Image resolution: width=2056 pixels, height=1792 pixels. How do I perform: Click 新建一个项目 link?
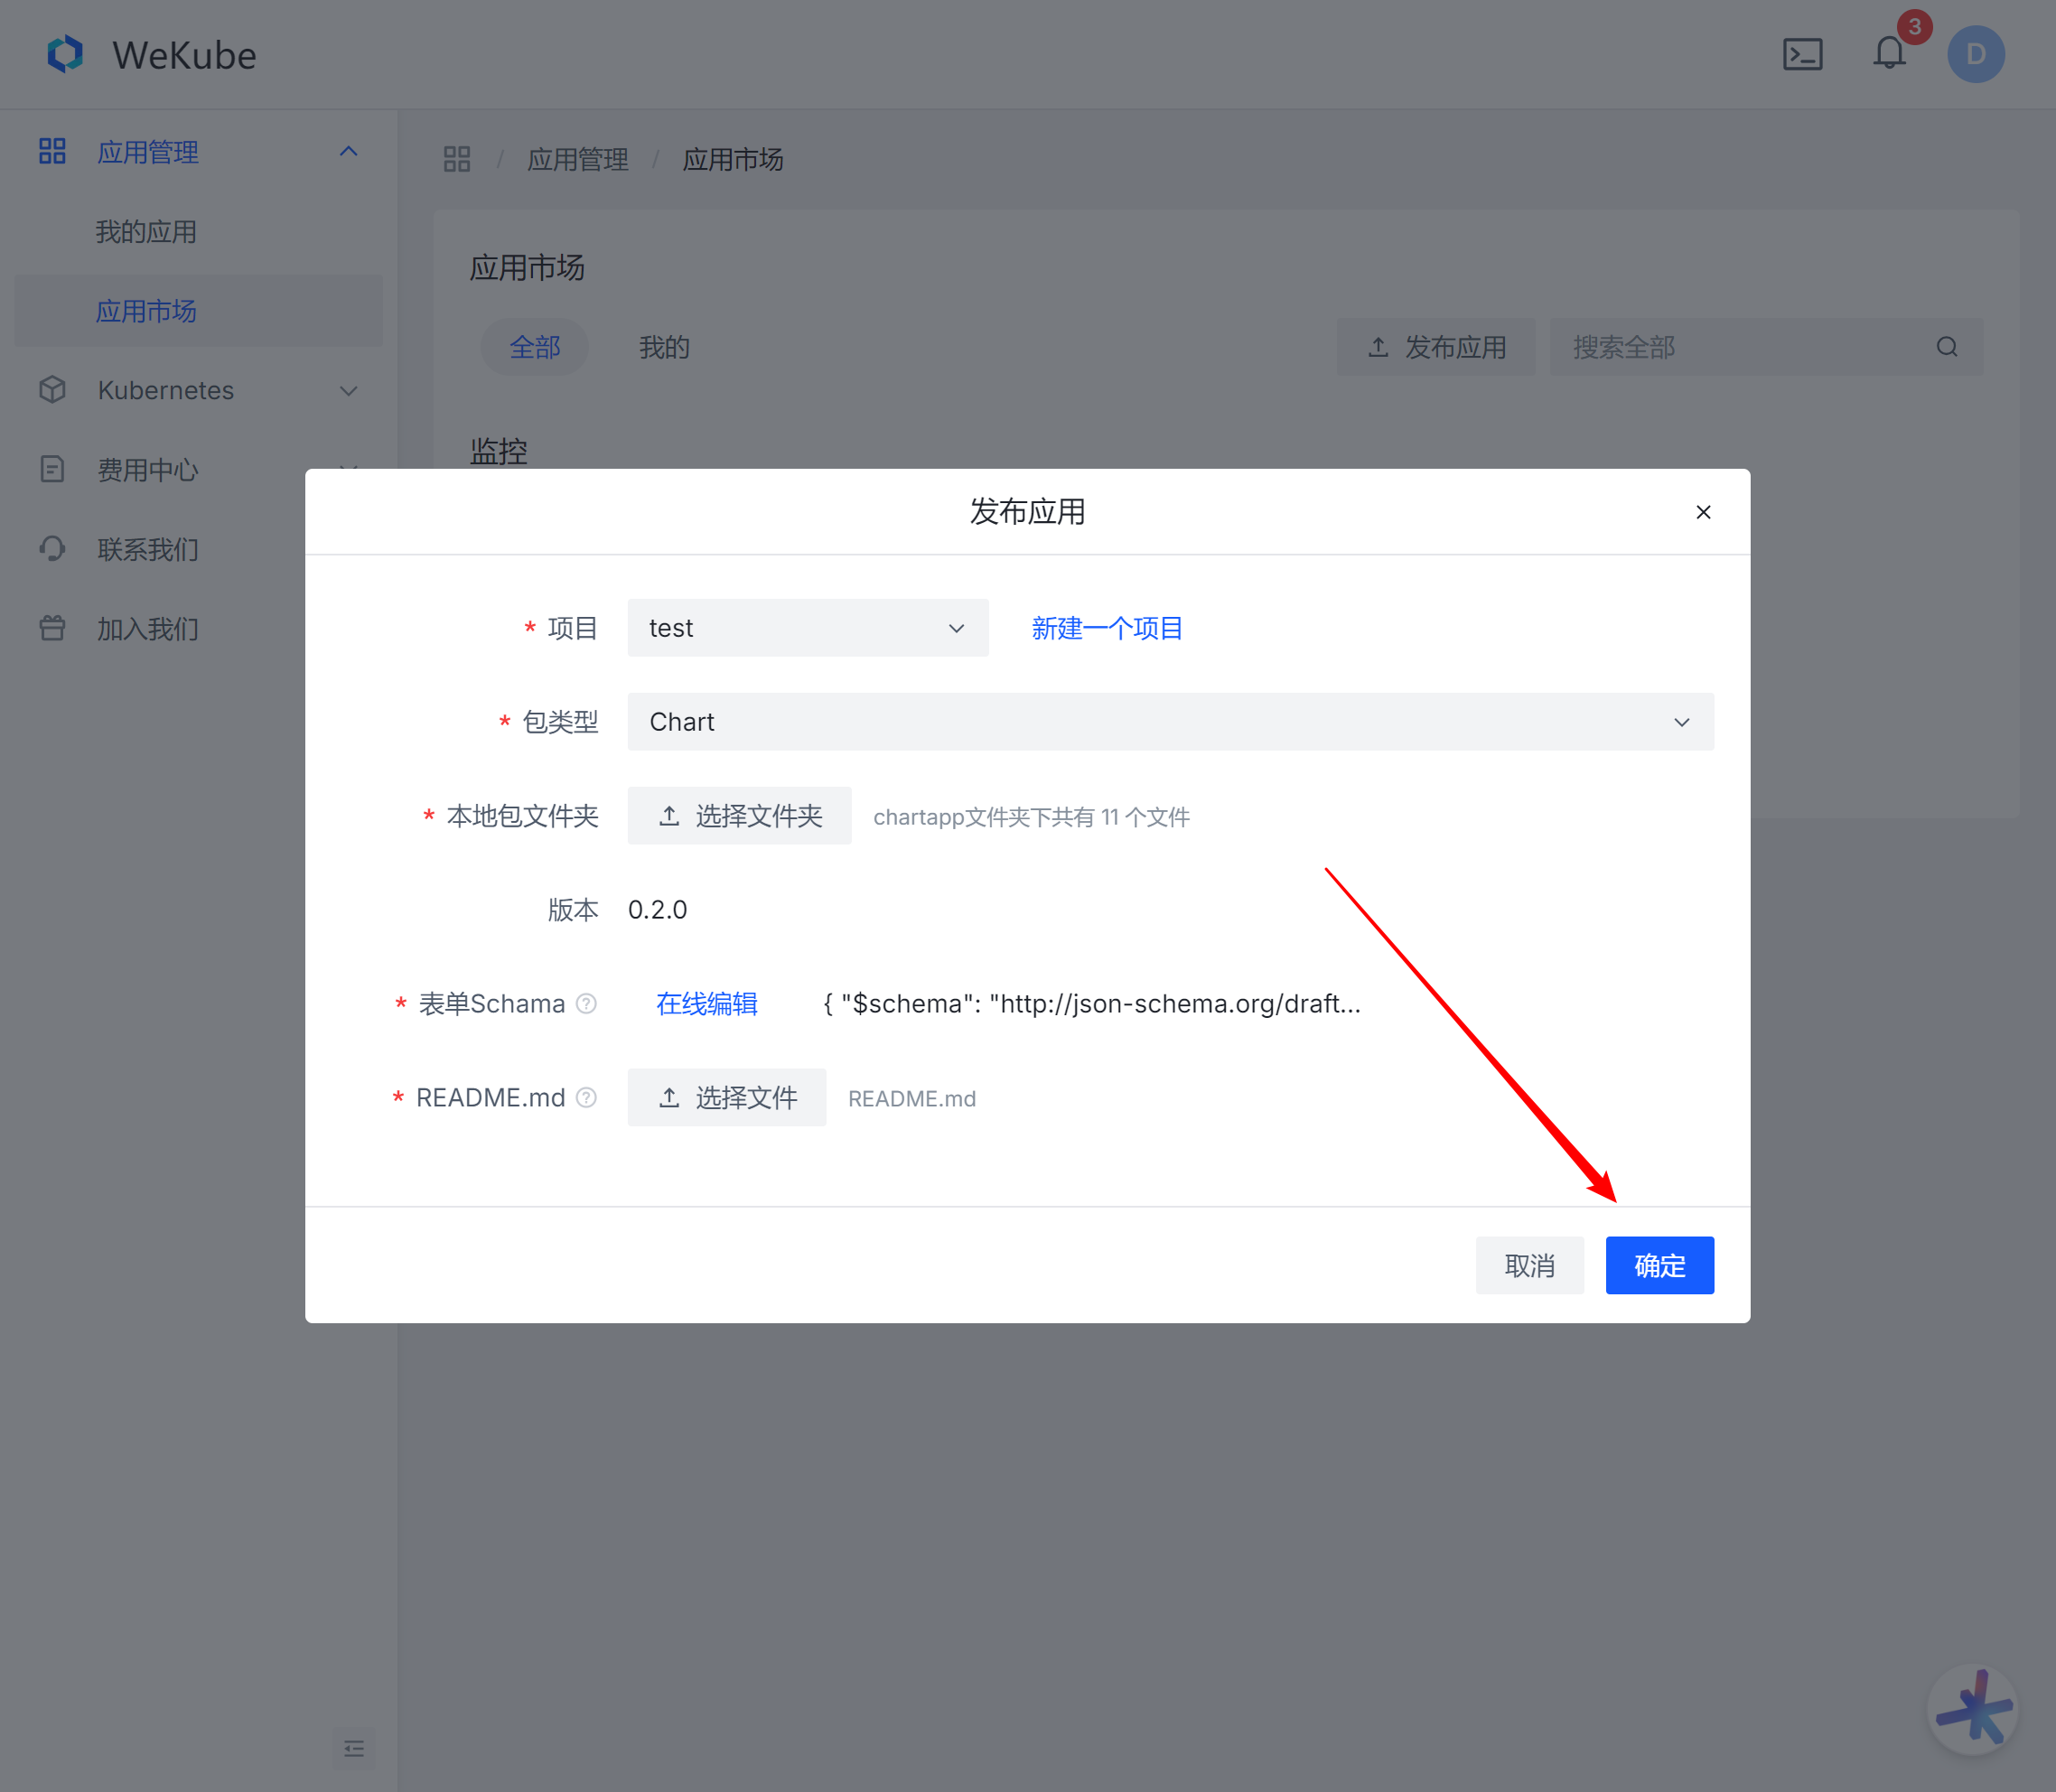coord(1107,628)
